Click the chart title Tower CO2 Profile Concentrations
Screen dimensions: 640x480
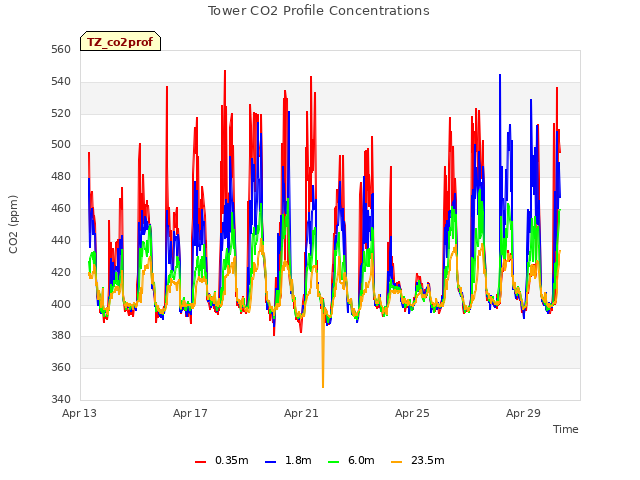pyautogui.click(x=318, y=11)
